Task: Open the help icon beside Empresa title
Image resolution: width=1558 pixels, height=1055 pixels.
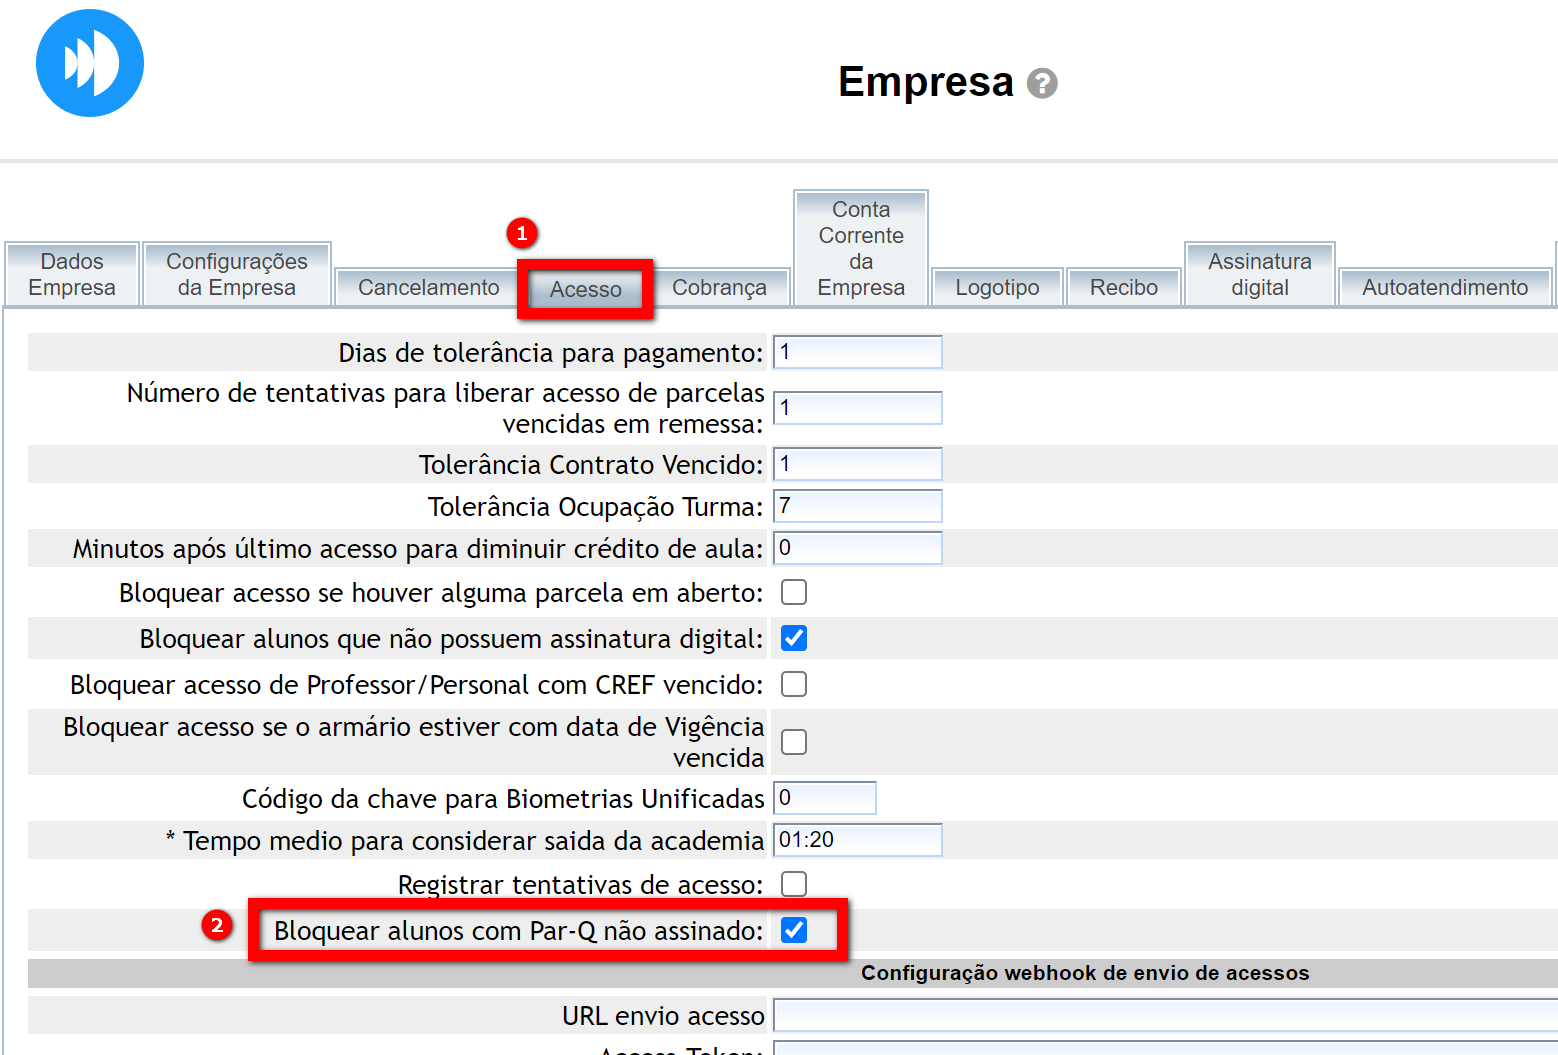Action: tap(1042, 83)
